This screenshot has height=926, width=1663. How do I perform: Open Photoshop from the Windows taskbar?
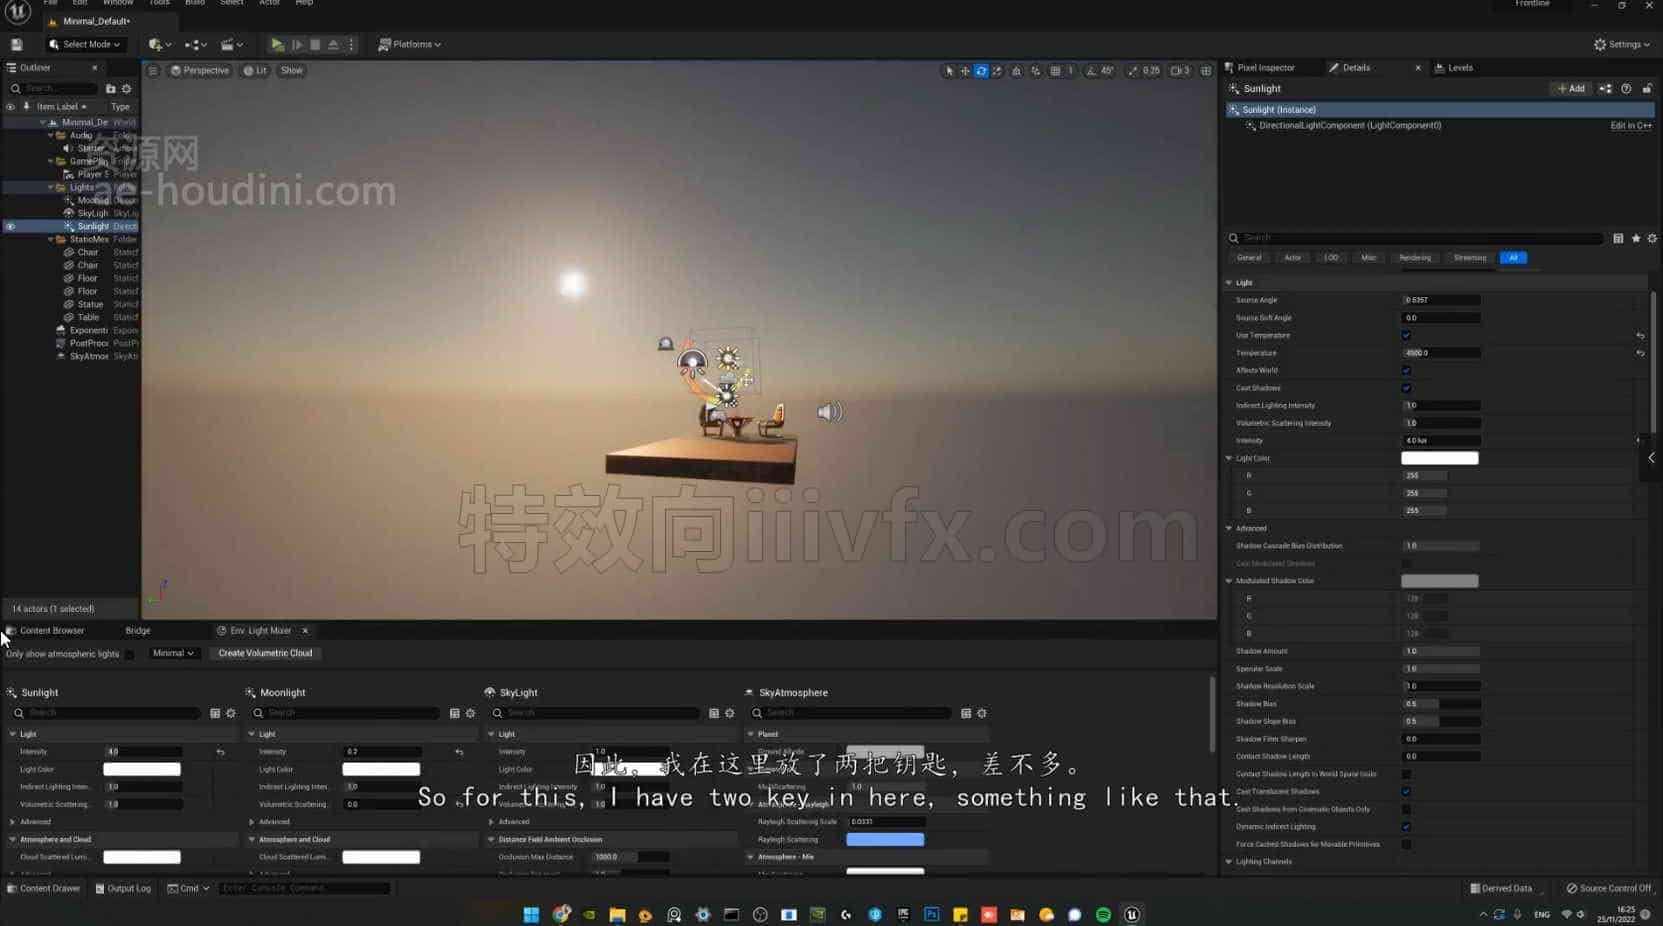[932, 915]
